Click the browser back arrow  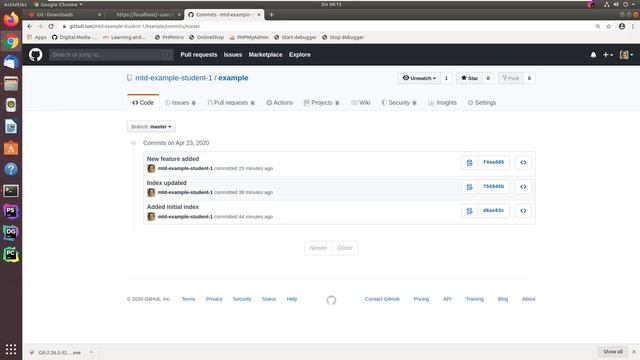29,26
